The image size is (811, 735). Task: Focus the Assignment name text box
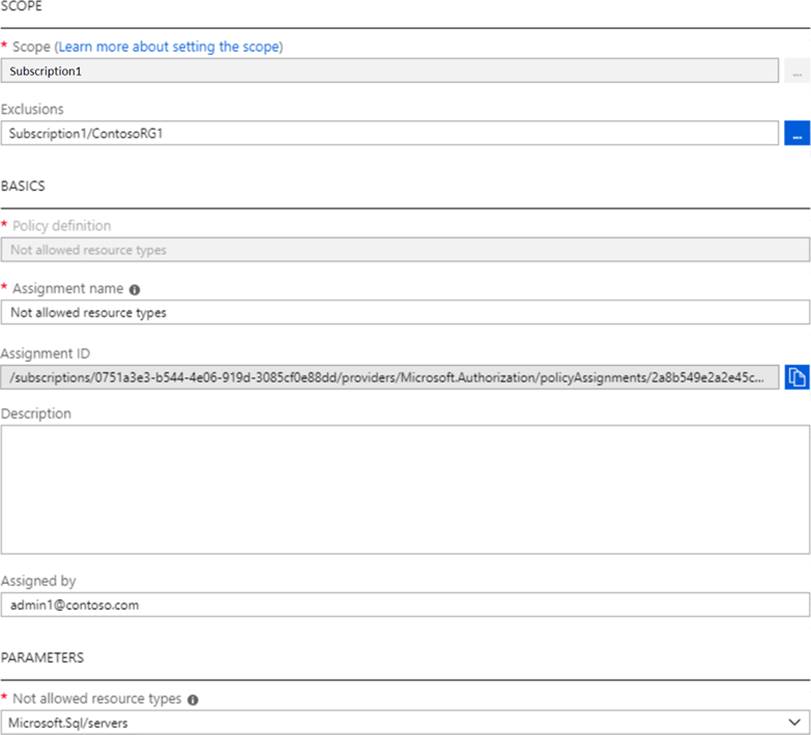405,312
